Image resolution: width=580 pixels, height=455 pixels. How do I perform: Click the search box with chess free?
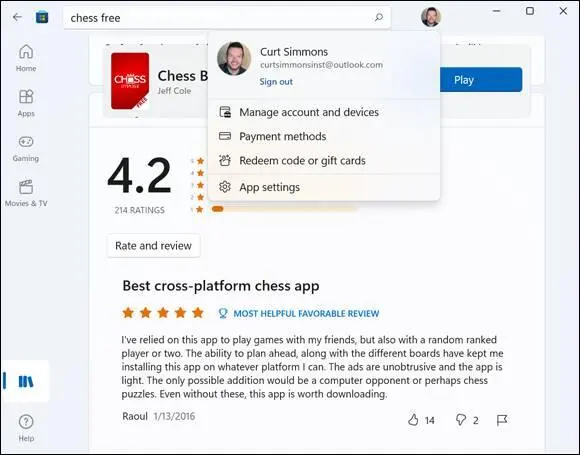tap(227, 18)
